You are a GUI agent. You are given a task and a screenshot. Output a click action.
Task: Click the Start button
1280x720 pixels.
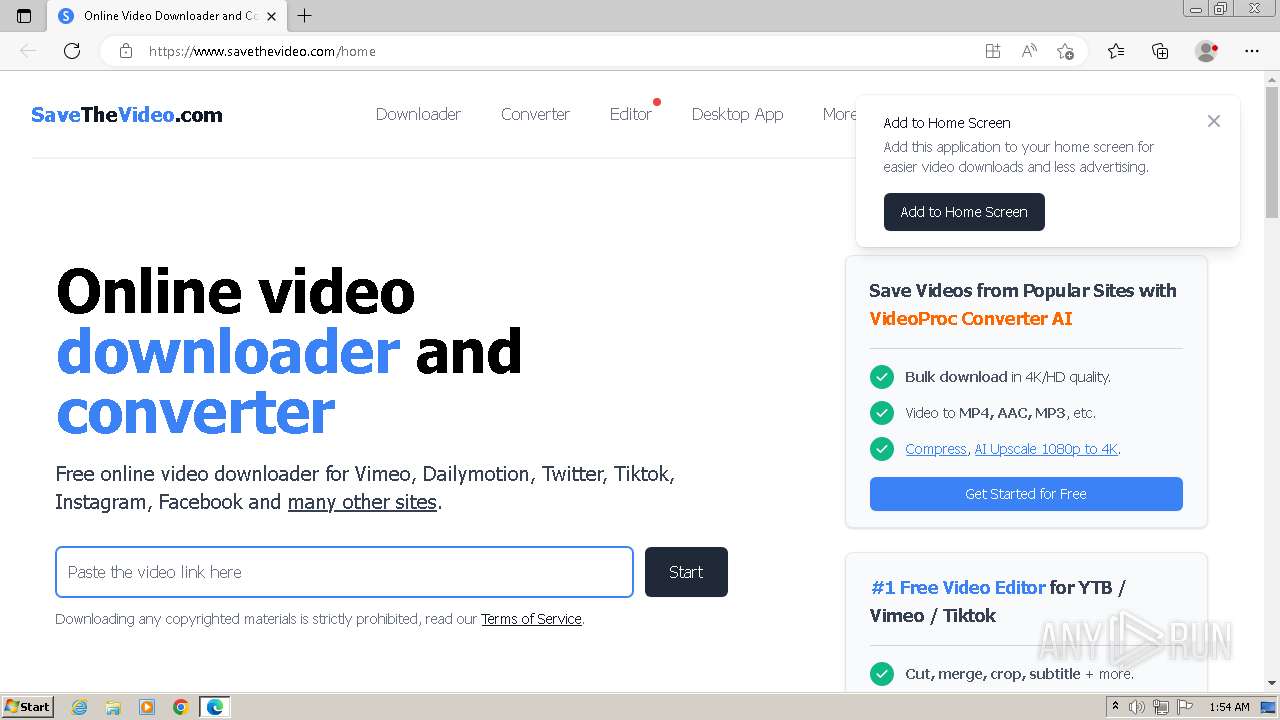coord(686,572)
